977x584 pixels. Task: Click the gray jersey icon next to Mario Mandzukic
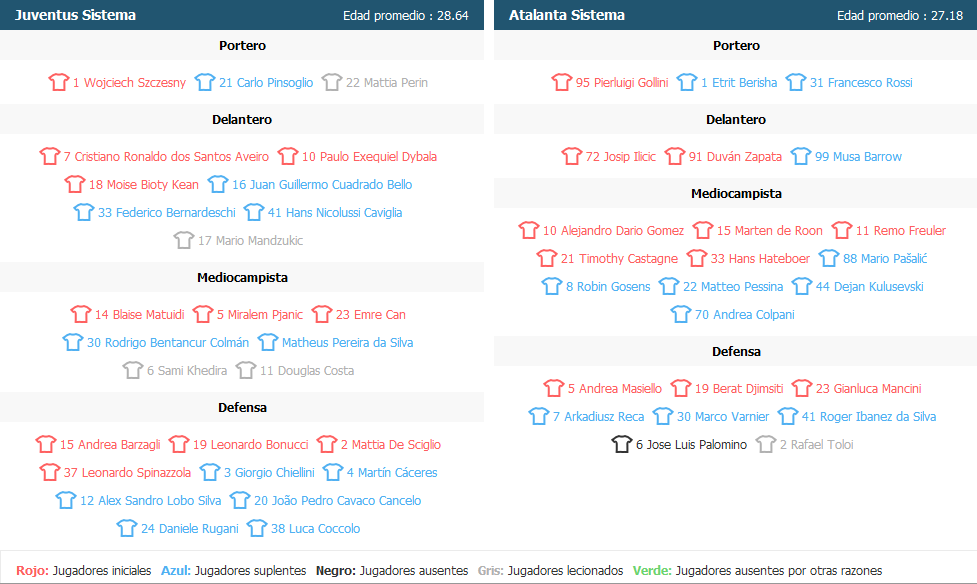[x=184, y=240]
